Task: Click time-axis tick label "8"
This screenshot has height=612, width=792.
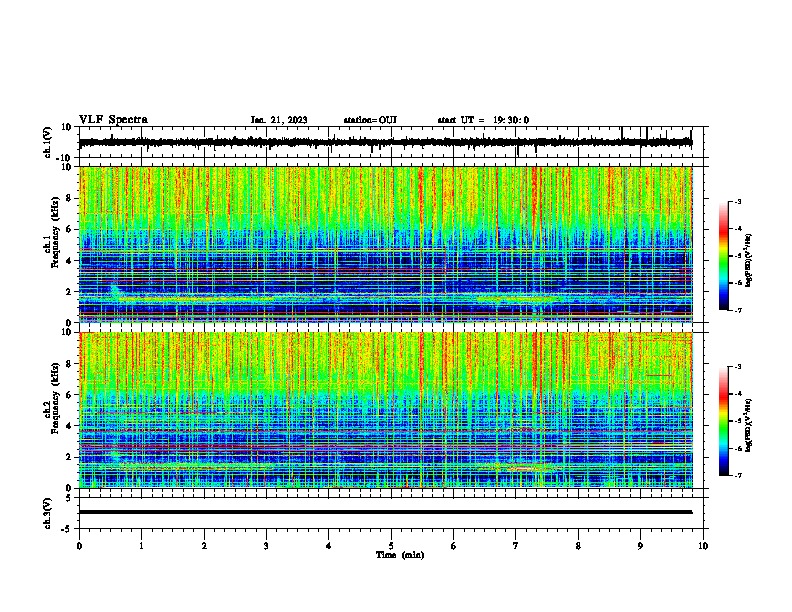Action: tap(578, 546)
